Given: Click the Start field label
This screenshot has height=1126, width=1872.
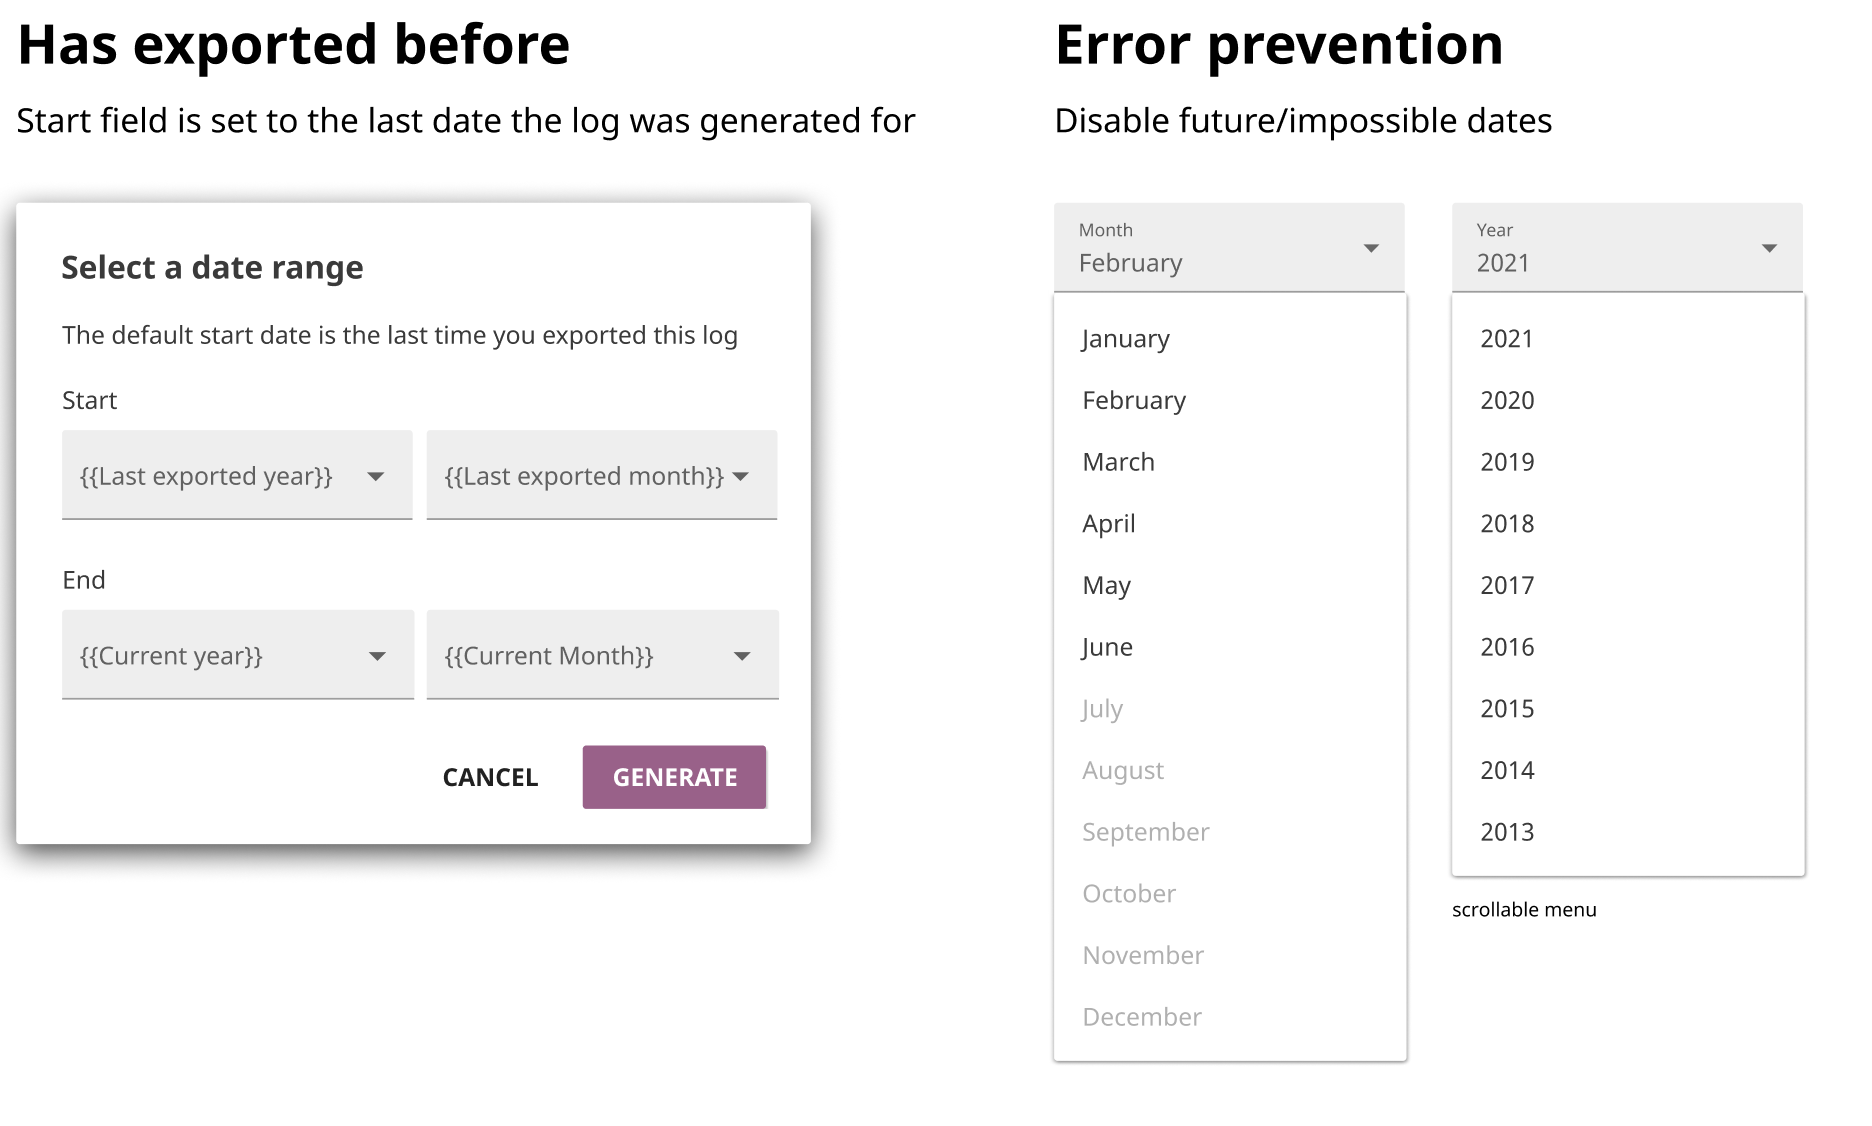Looking at the screenshot, I should [89, 400].
